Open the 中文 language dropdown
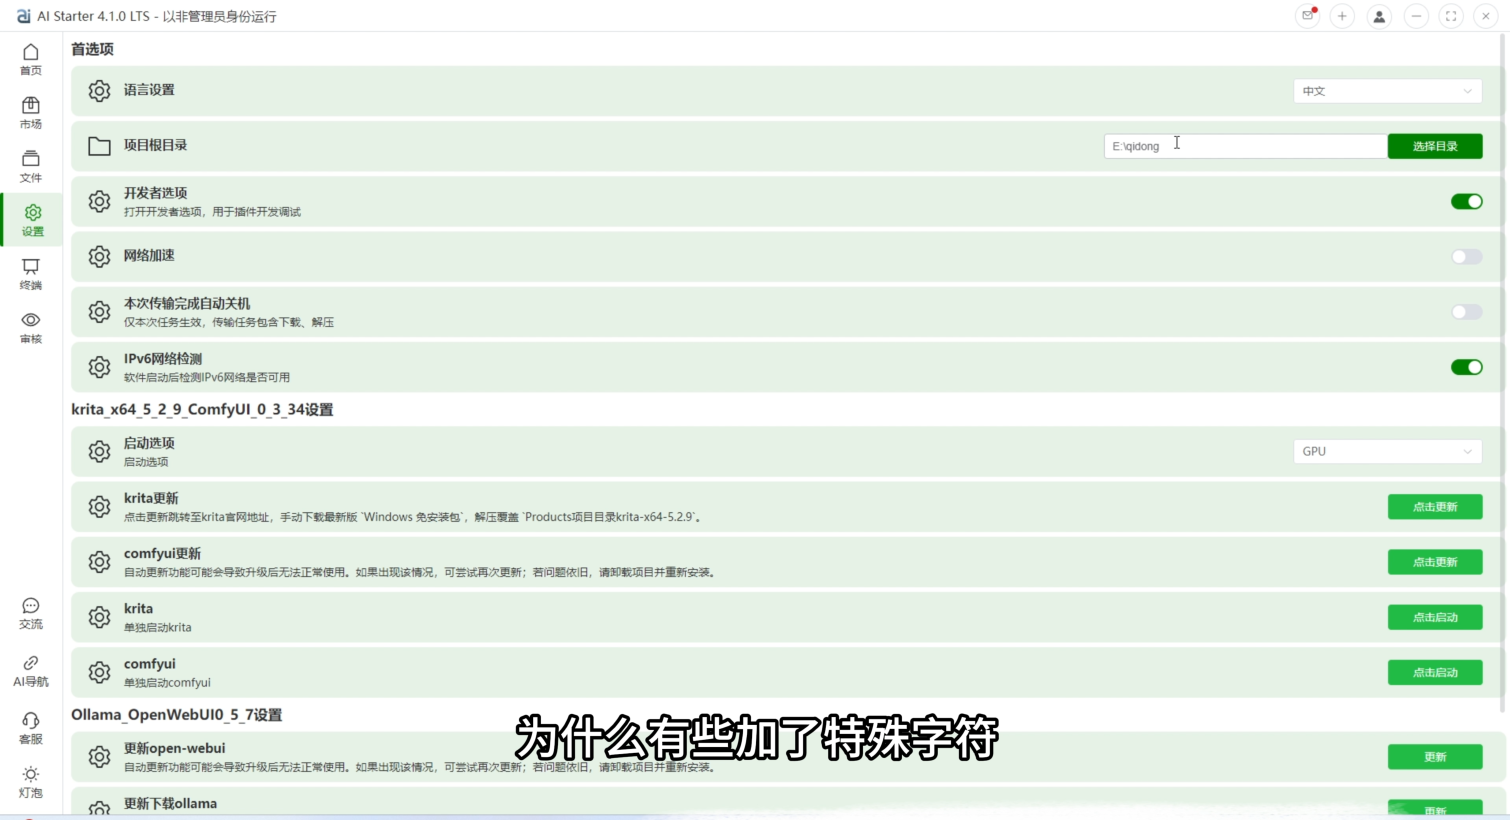 click(x=1387, y=91)
